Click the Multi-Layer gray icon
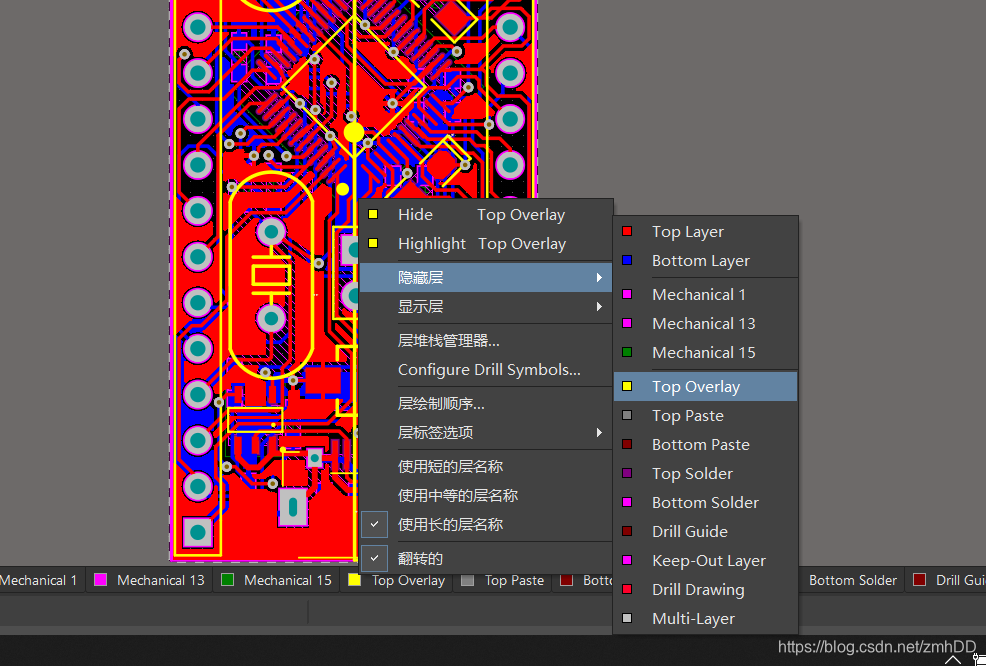The width and height of the screenshot is (986, 666). (x=627, y=618)
